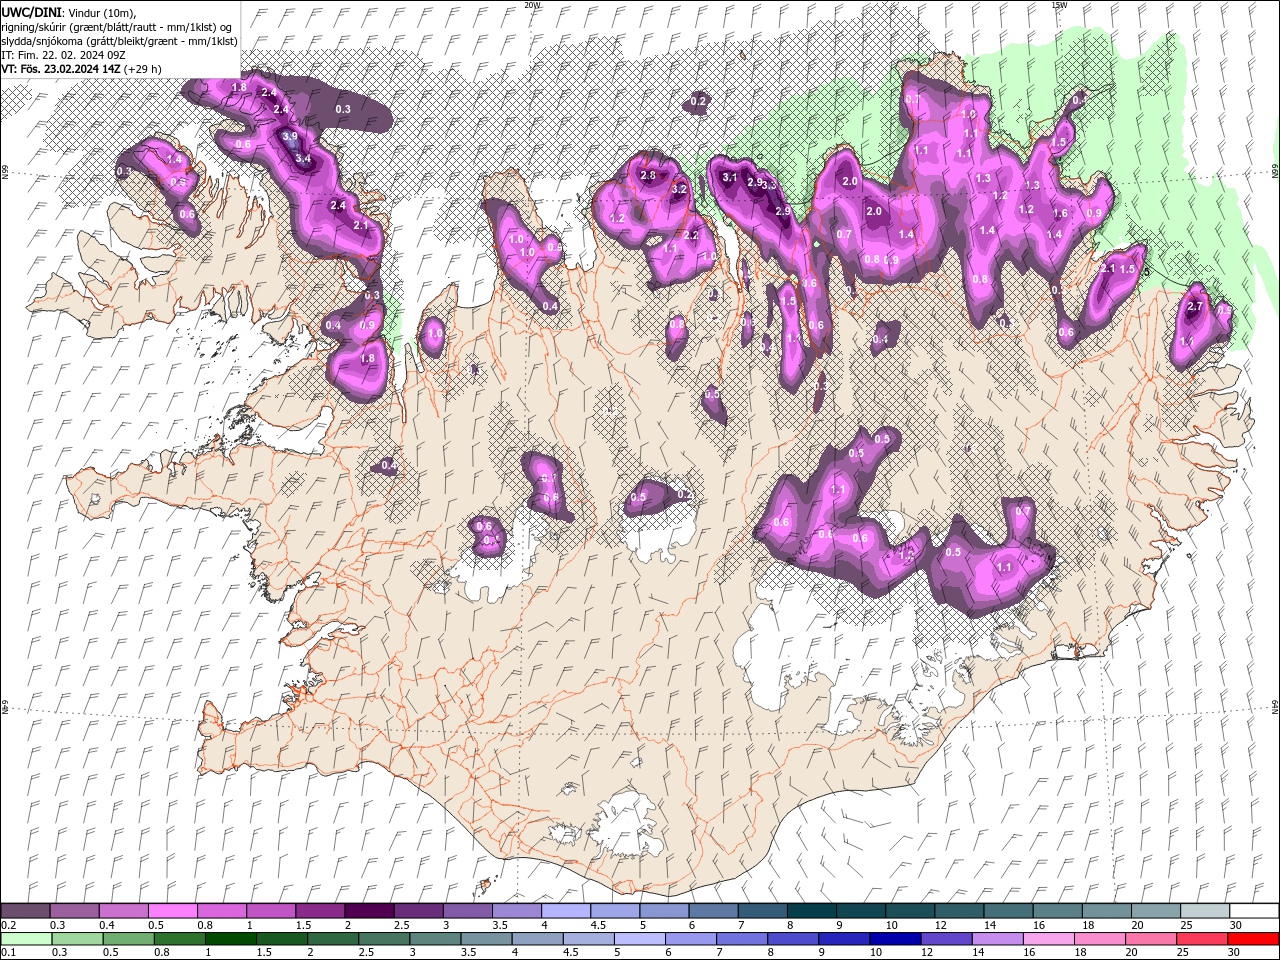
Task: Click the bright pink snow swatch between 0.5 and 0.8
Action: click(x=173, y=911)
